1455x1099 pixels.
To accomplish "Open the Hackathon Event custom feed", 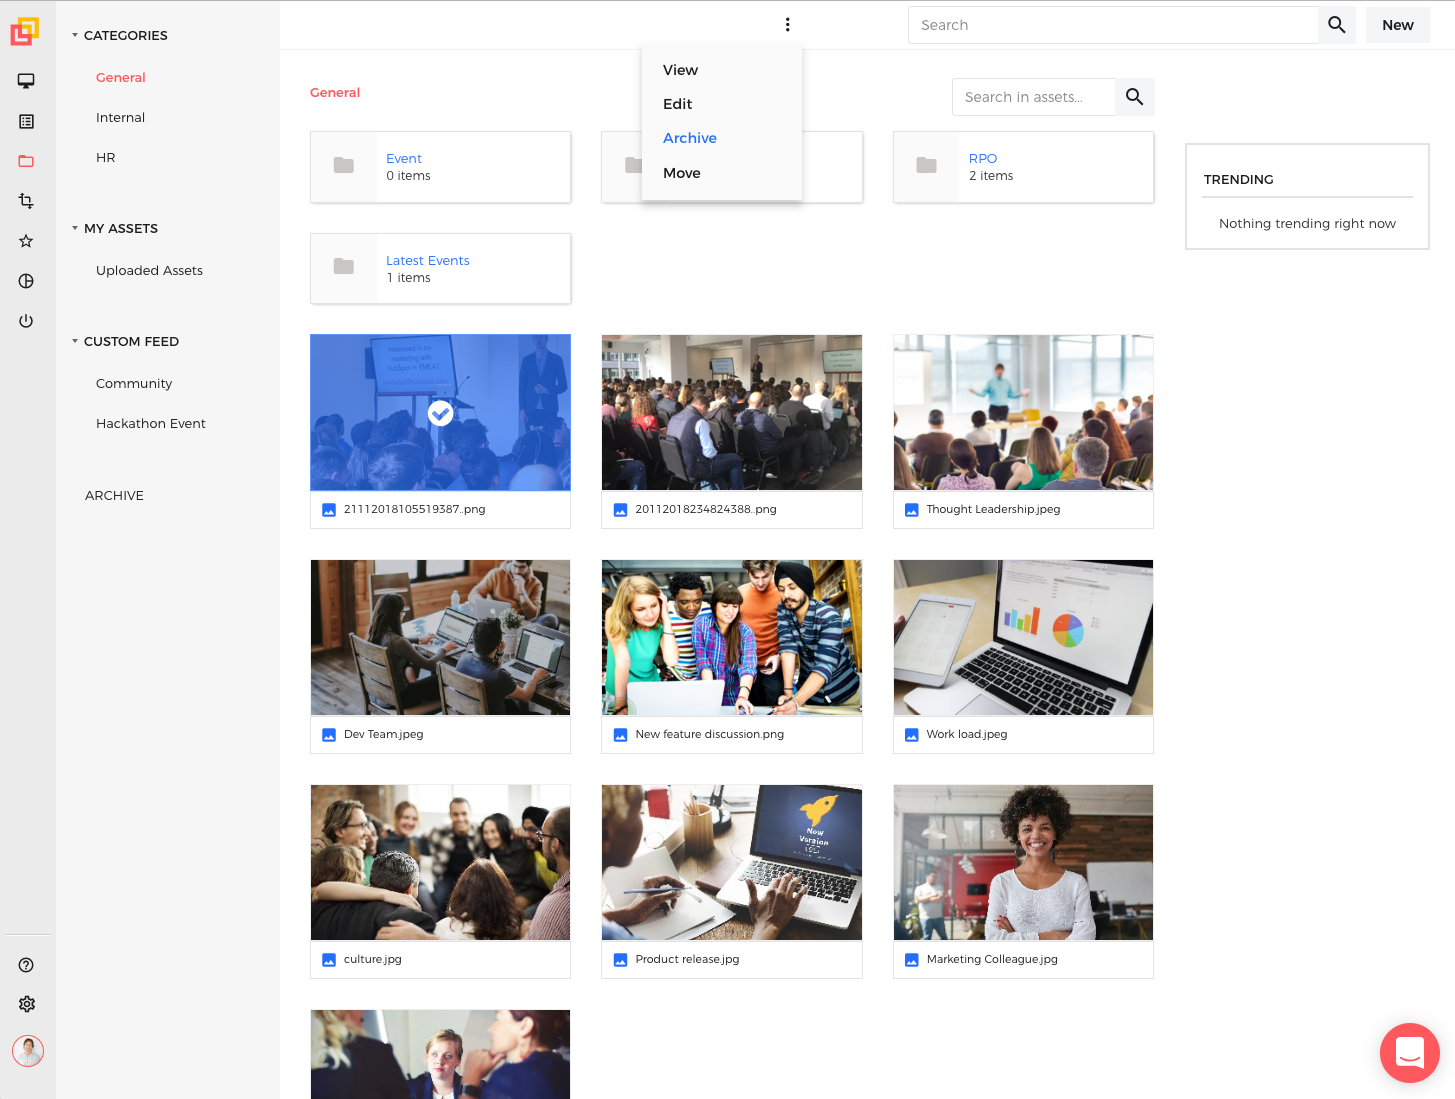I will 150,423.
